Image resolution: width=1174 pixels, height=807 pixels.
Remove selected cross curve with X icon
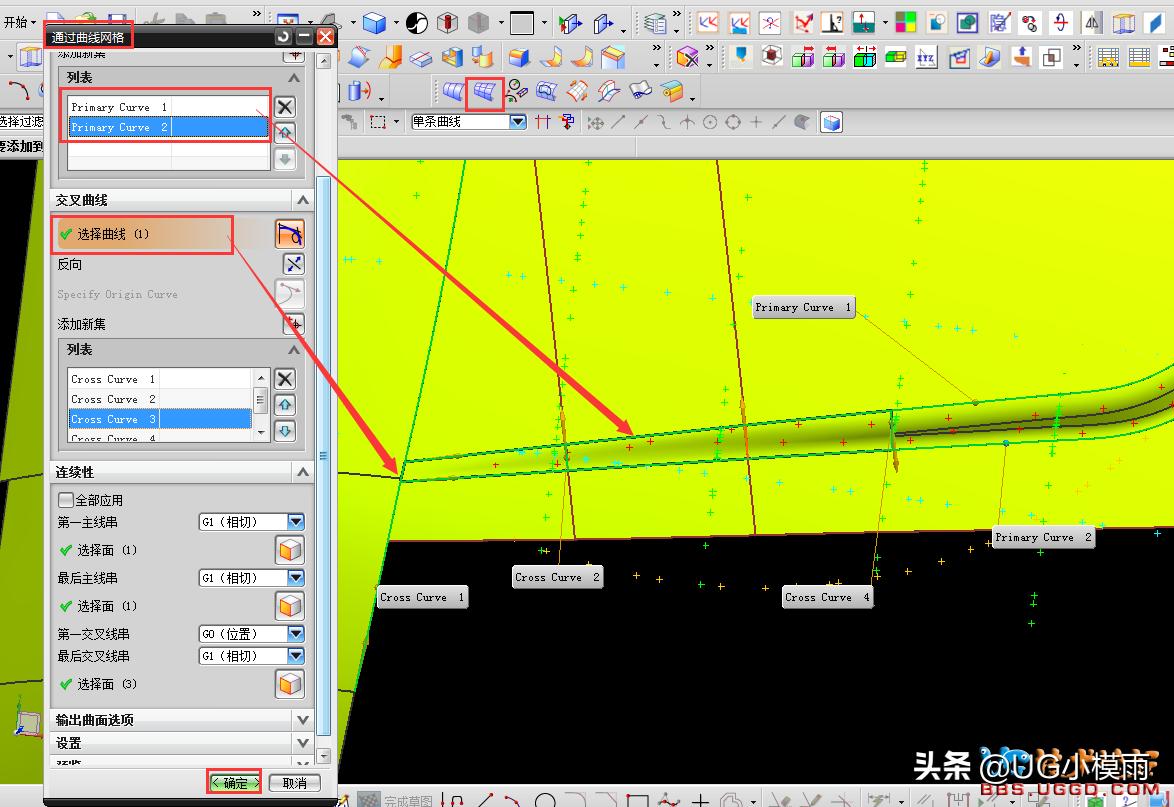[285, 379]
